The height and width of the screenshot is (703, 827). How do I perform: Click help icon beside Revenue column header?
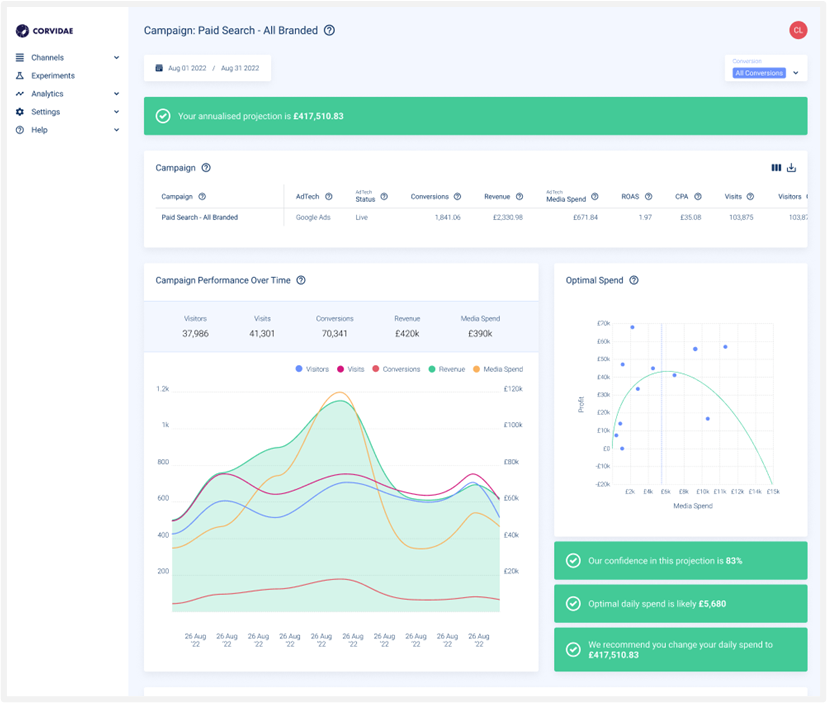[x=520, y=197]
